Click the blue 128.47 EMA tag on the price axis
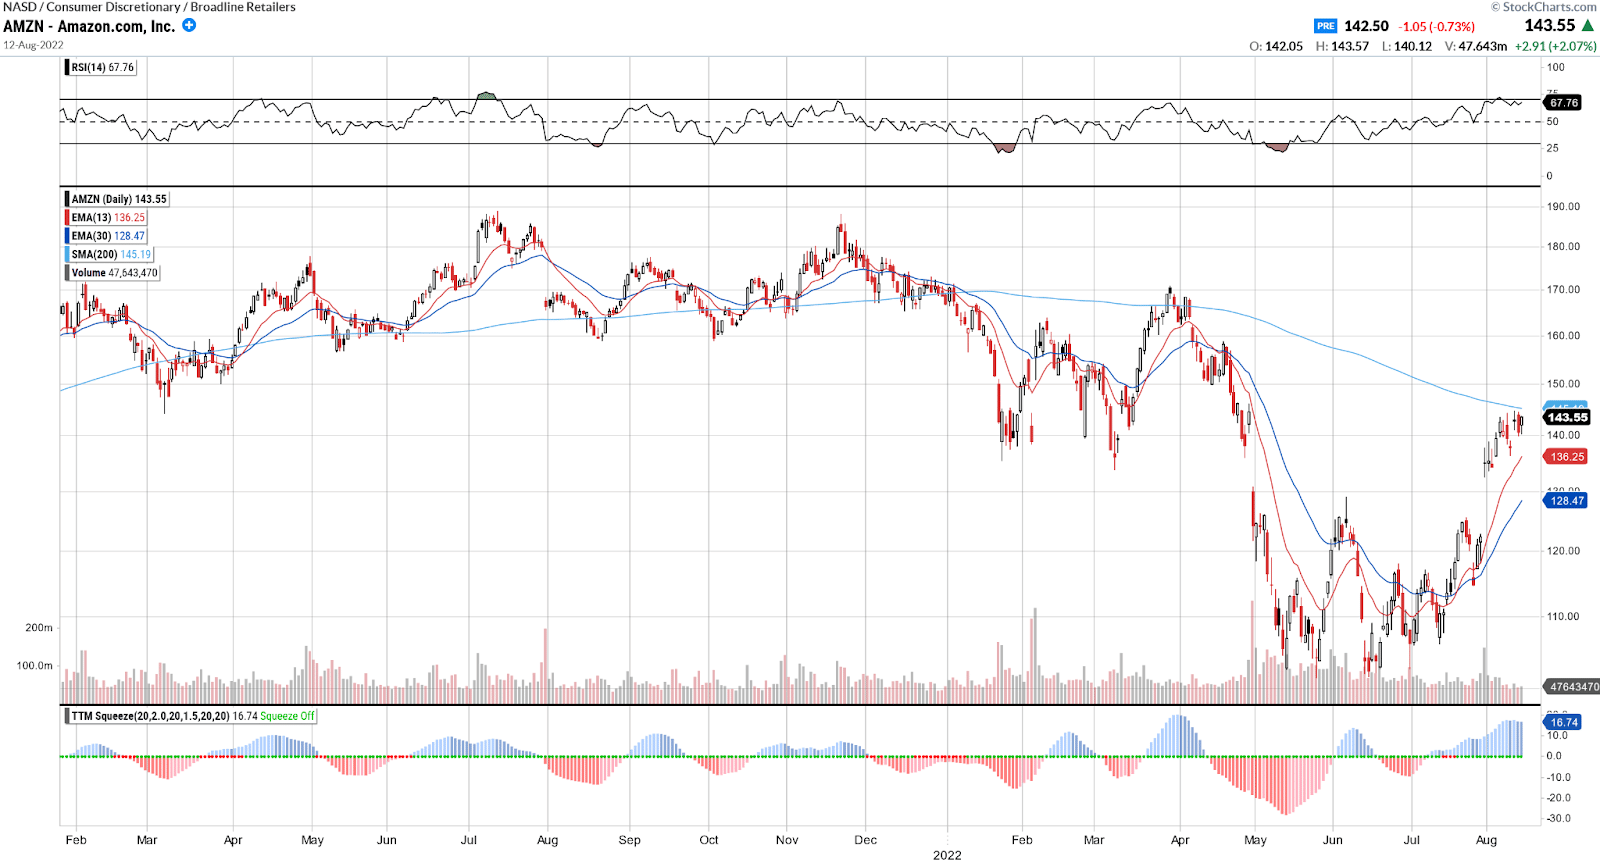Image resolution: width=1600 pixels, height=863 pixels. (1567, 501)
